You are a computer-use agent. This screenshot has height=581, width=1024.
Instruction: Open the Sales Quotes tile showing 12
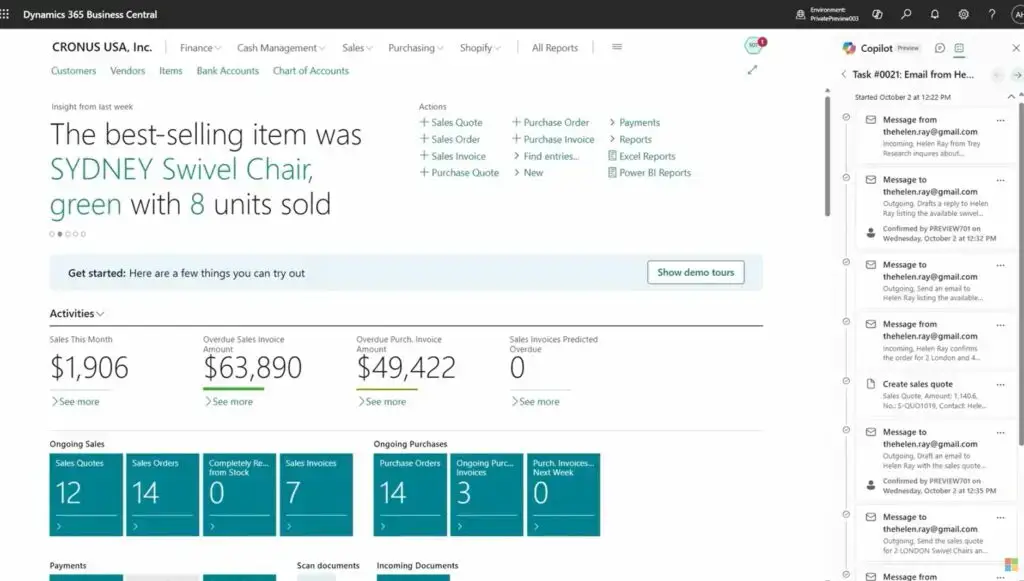86,494
